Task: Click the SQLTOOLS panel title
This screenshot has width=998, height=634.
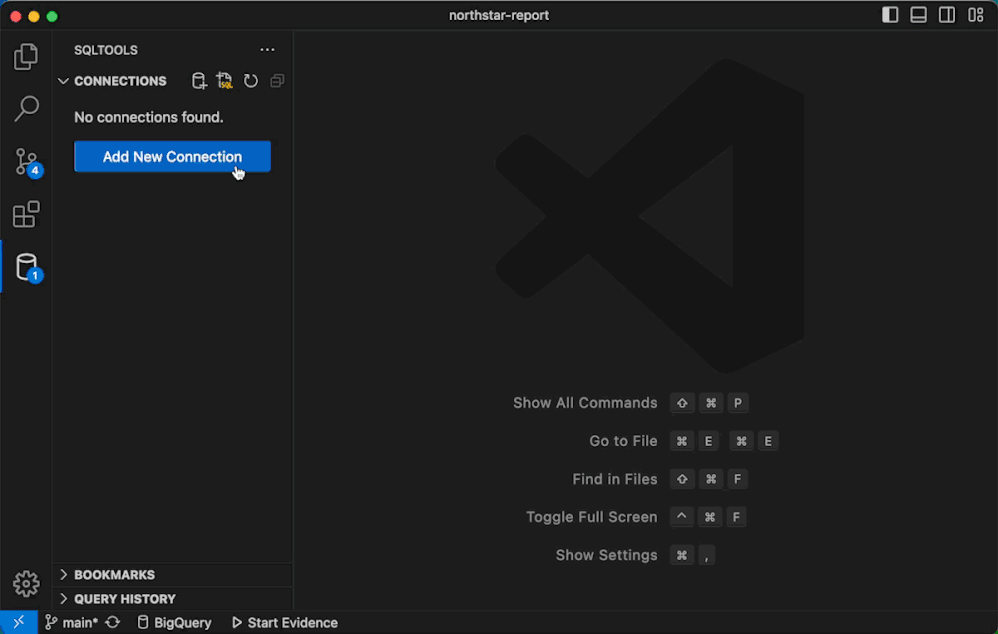Action: [x=106, y=50]
